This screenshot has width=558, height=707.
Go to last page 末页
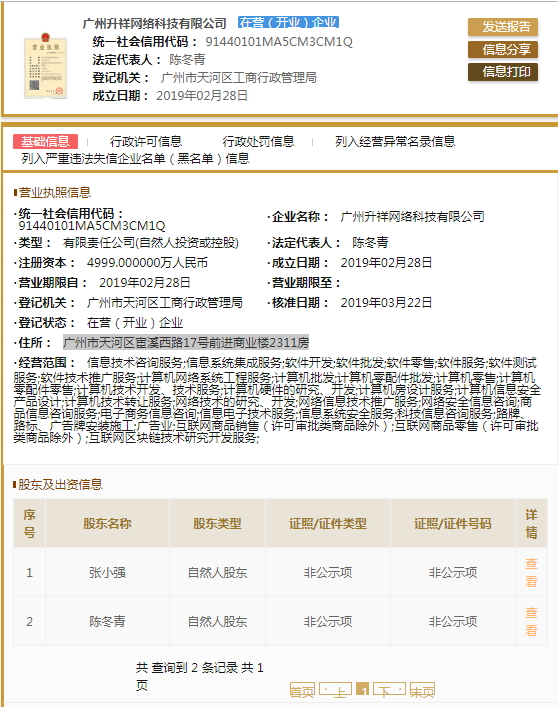coord(422,690)
